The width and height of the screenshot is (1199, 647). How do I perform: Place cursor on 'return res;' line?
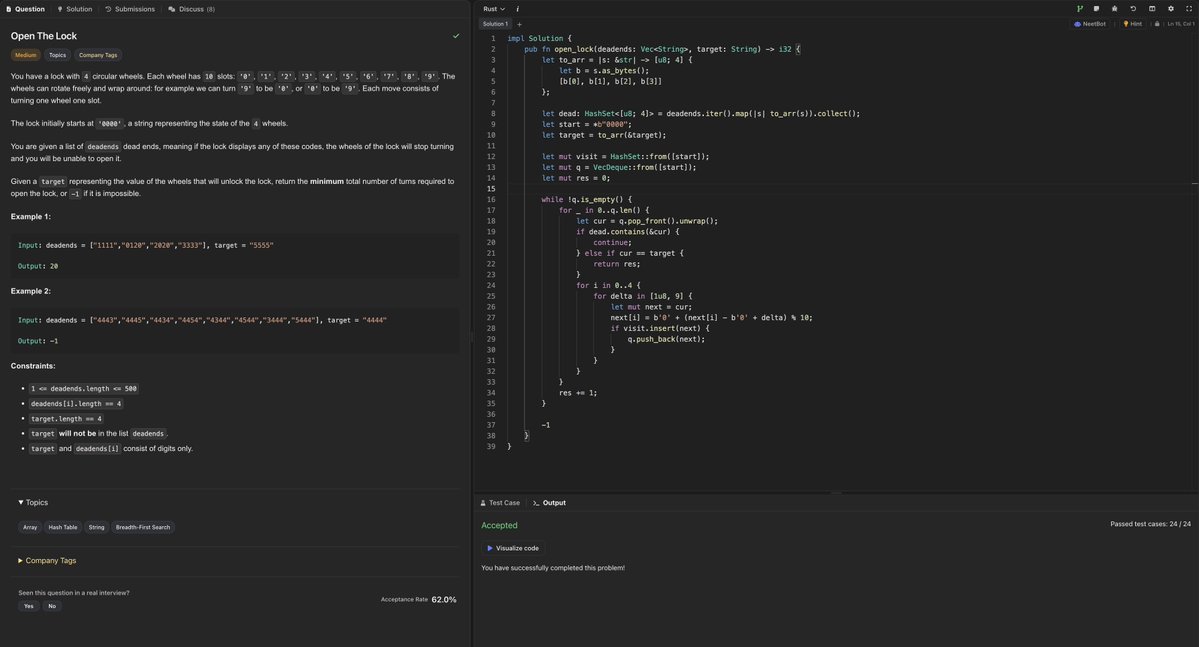tap(616, 264)
